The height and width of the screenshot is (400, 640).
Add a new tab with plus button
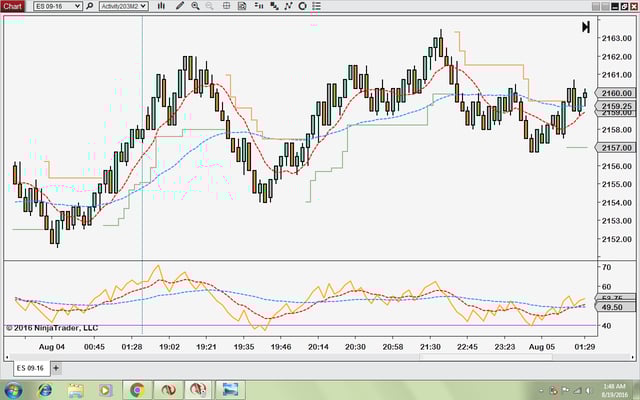click(x=55, y=368)
